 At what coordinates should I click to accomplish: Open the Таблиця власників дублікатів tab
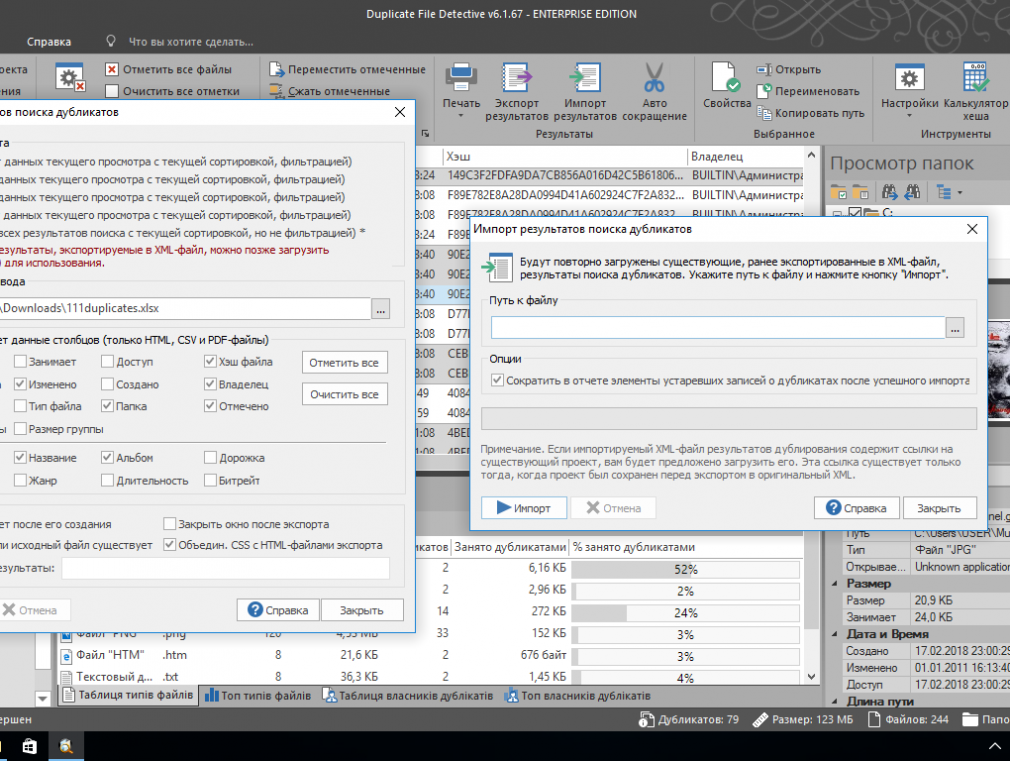coord(409,696)
